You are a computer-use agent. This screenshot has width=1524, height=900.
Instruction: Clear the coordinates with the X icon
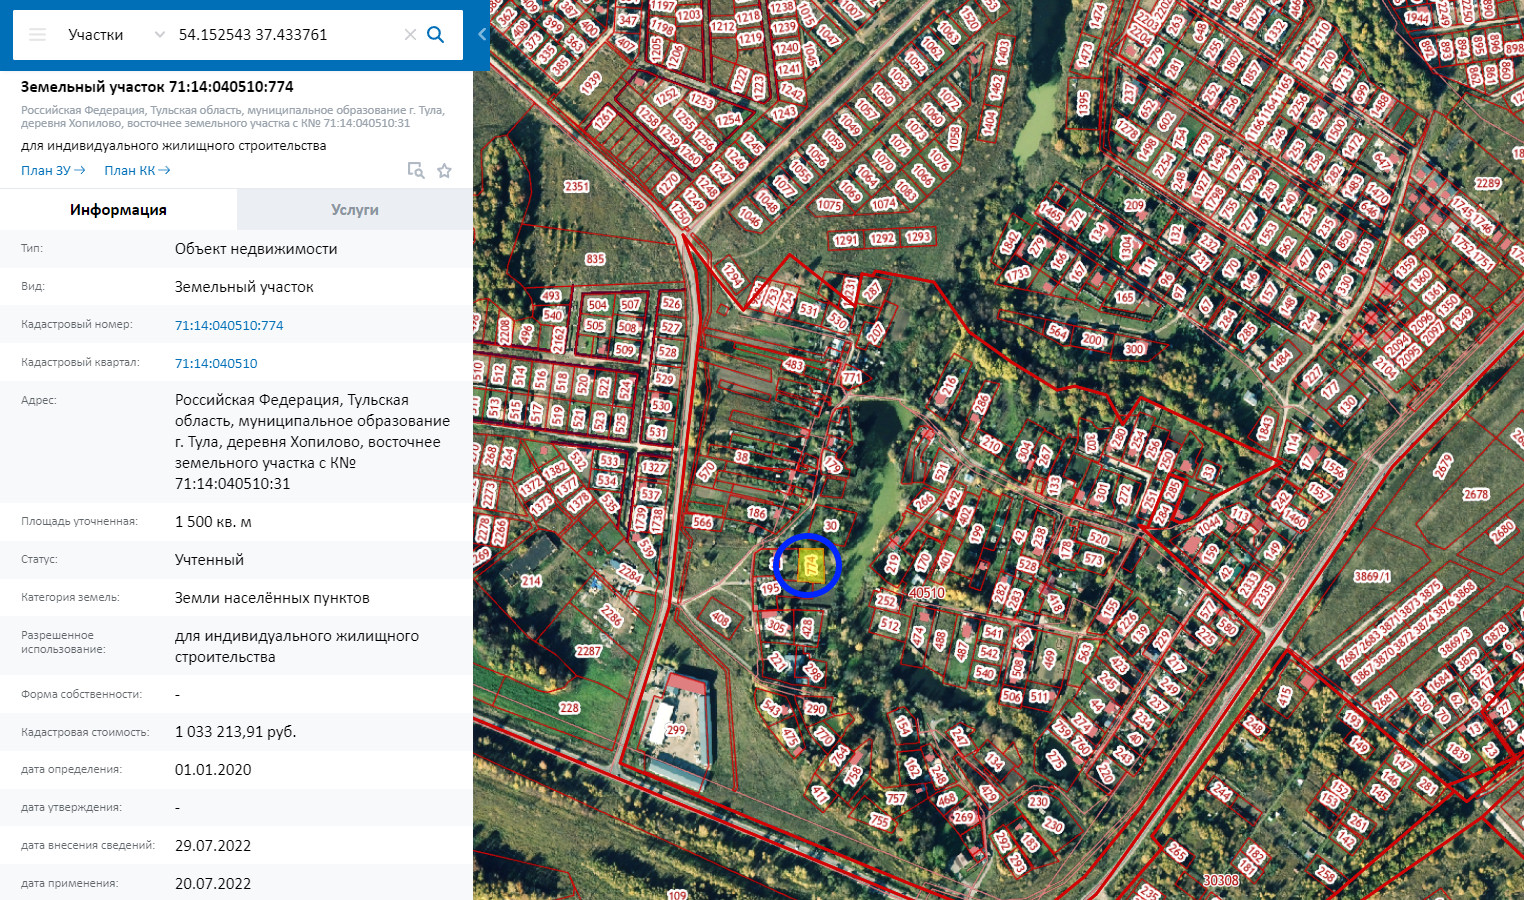410,35
